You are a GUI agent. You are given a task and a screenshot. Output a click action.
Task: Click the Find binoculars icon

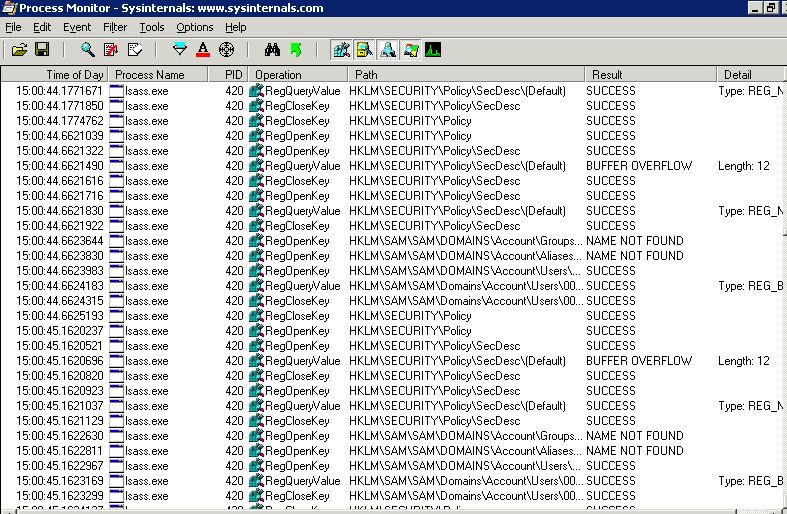pos(272,50)
